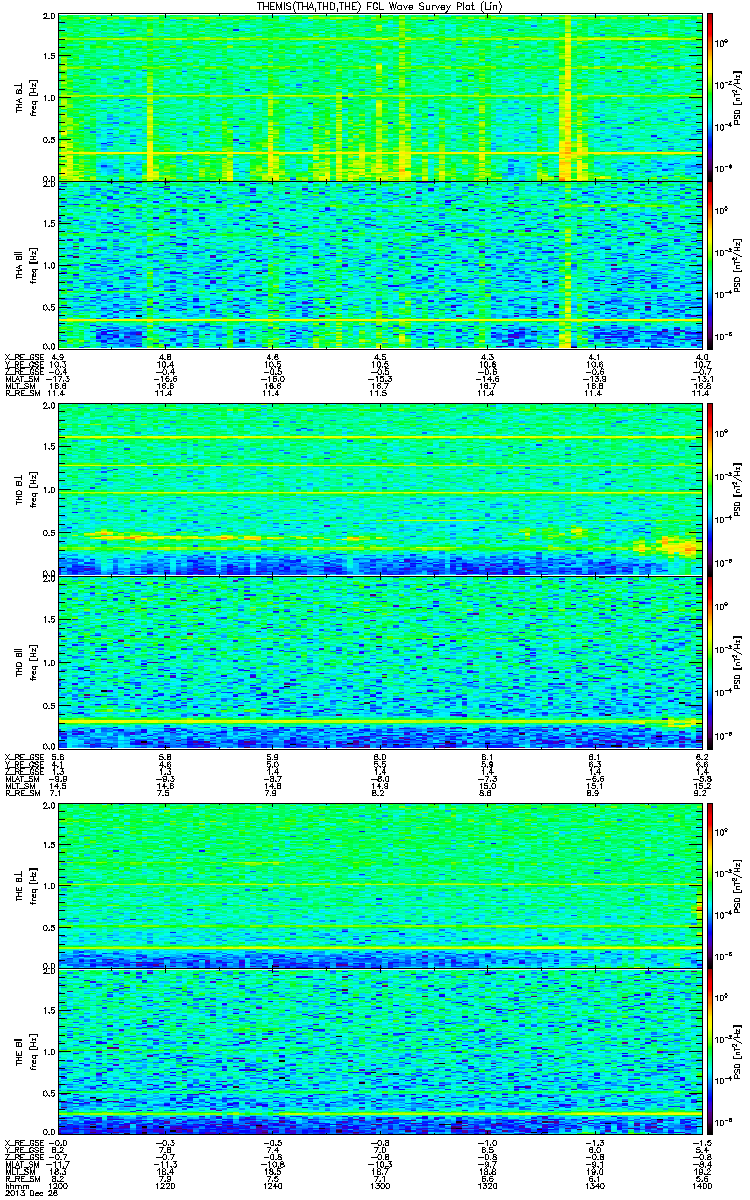
Task: Click the color bar beside THA BII panel
Action: (x=710, y=263)
